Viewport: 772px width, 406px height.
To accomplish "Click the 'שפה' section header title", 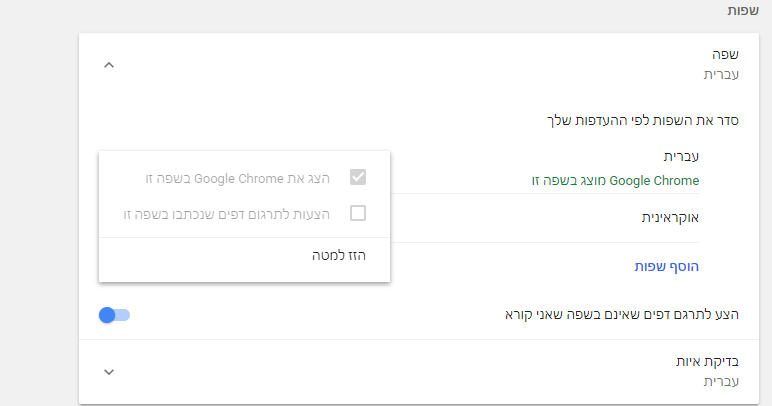I will (x=685, y=56).
